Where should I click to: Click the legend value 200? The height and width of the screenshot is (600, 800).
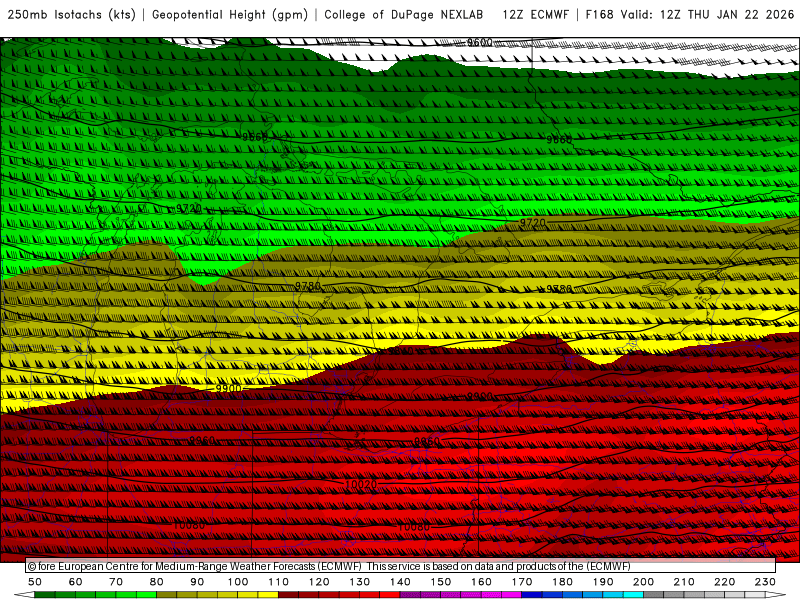click(643, 582)
